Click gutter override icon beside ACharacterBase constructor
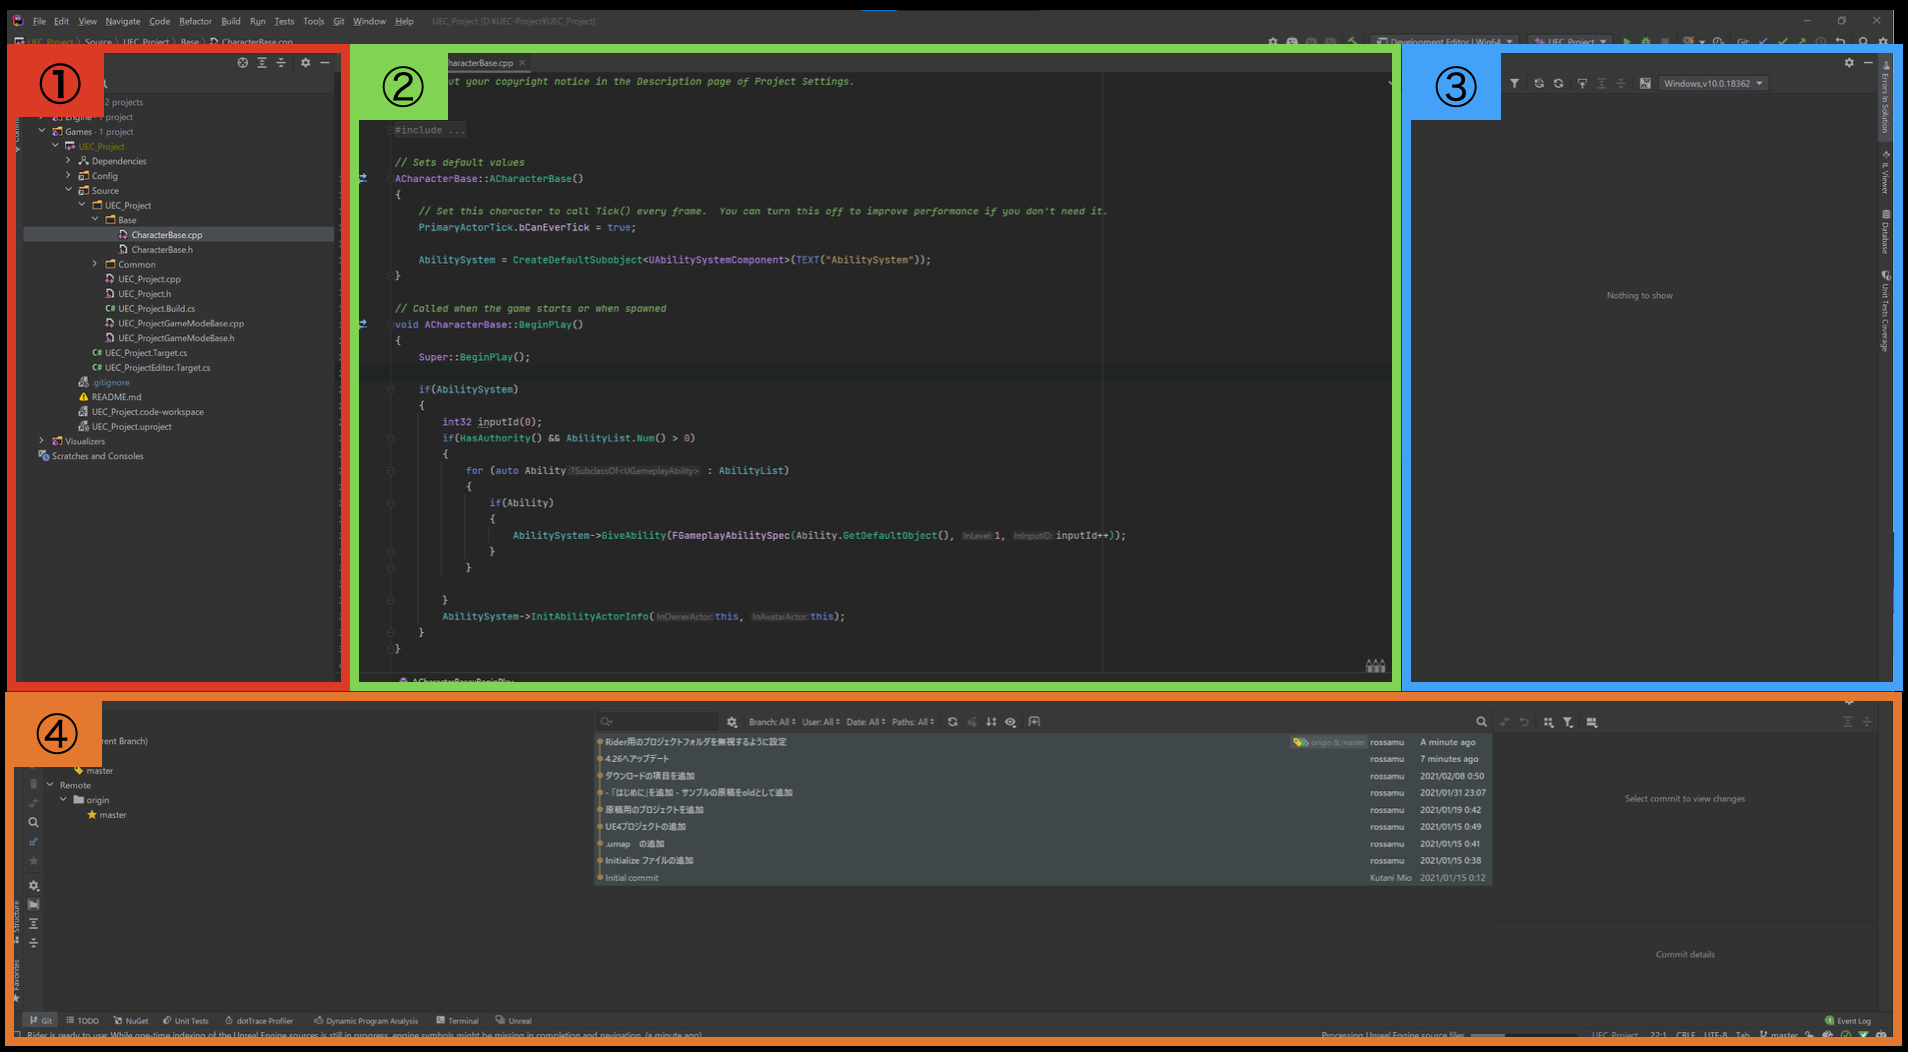Viewport: 1908px width, 1052px height. click(x=363, y=178)
